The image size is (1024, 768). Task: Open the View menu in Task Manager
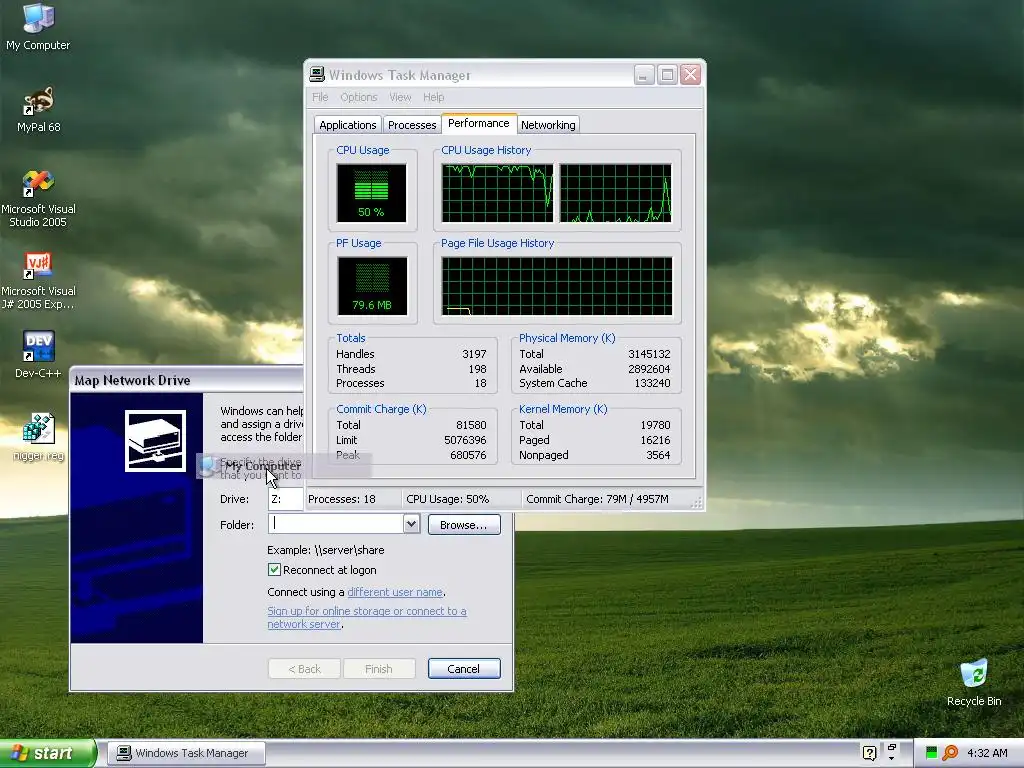point(400,97)
